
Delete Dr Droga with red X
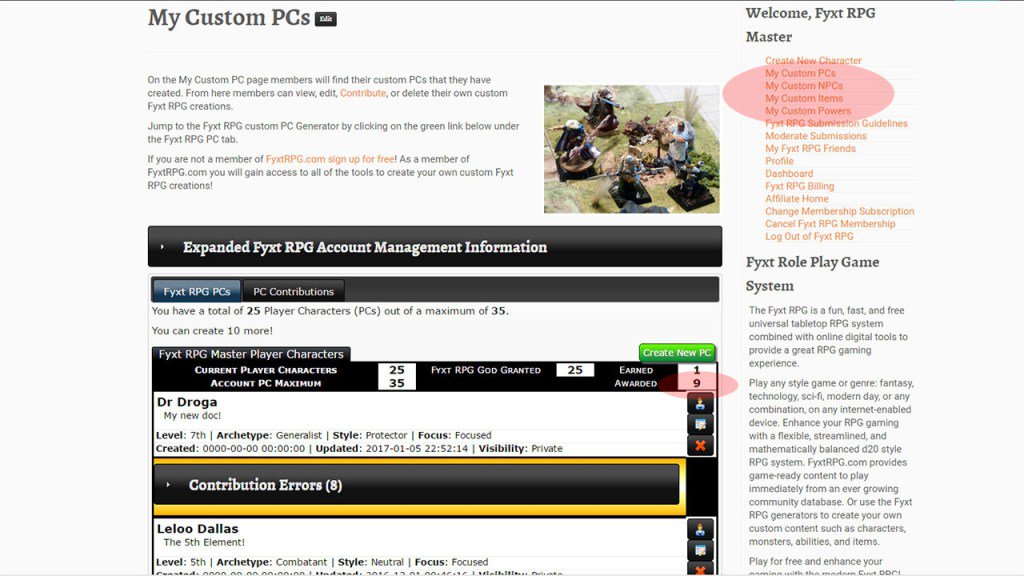pos(700,445)
